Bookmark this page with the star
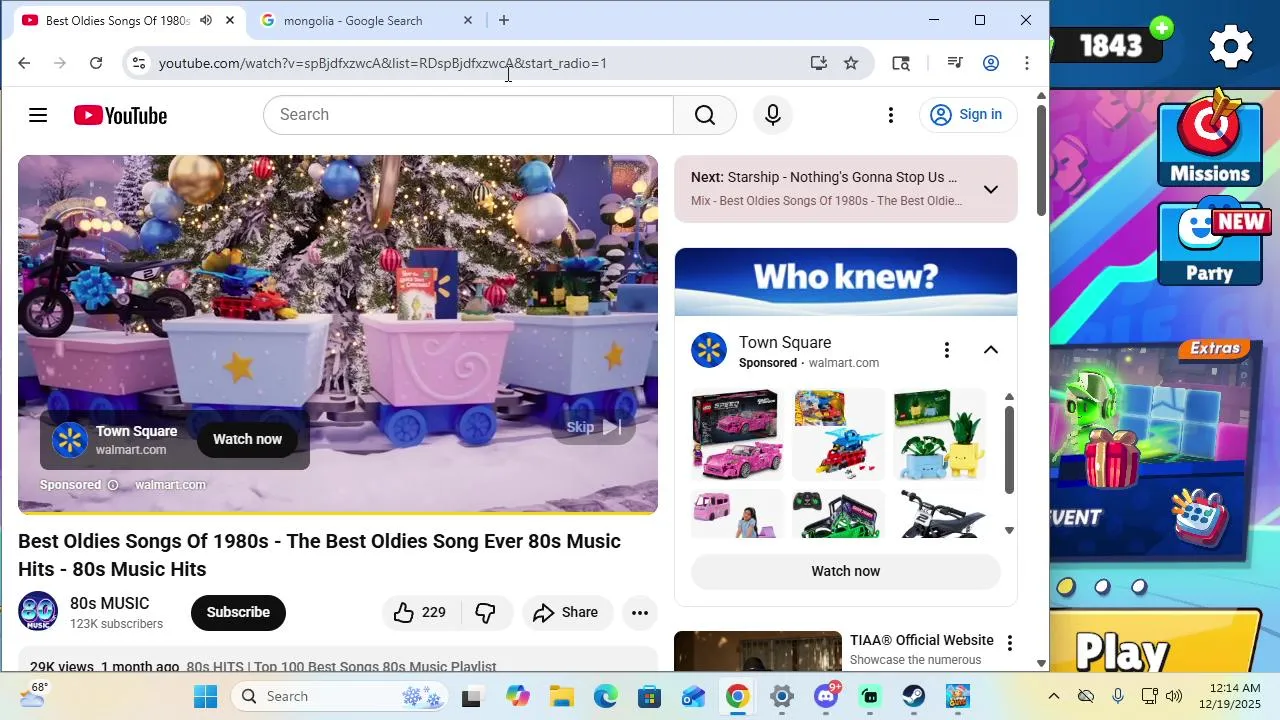This screenshot has height=720, width=1280. pos(851,63)
